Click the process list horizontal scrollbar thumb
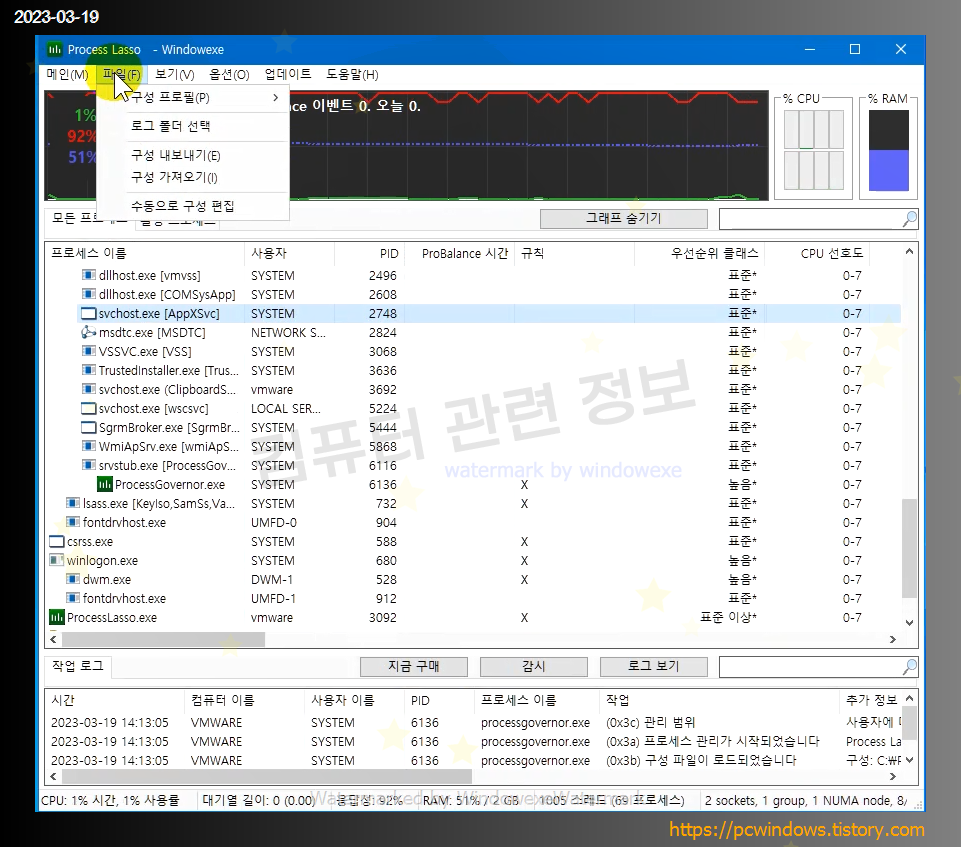Screen dimensions: 961x847 coord(164,639)
